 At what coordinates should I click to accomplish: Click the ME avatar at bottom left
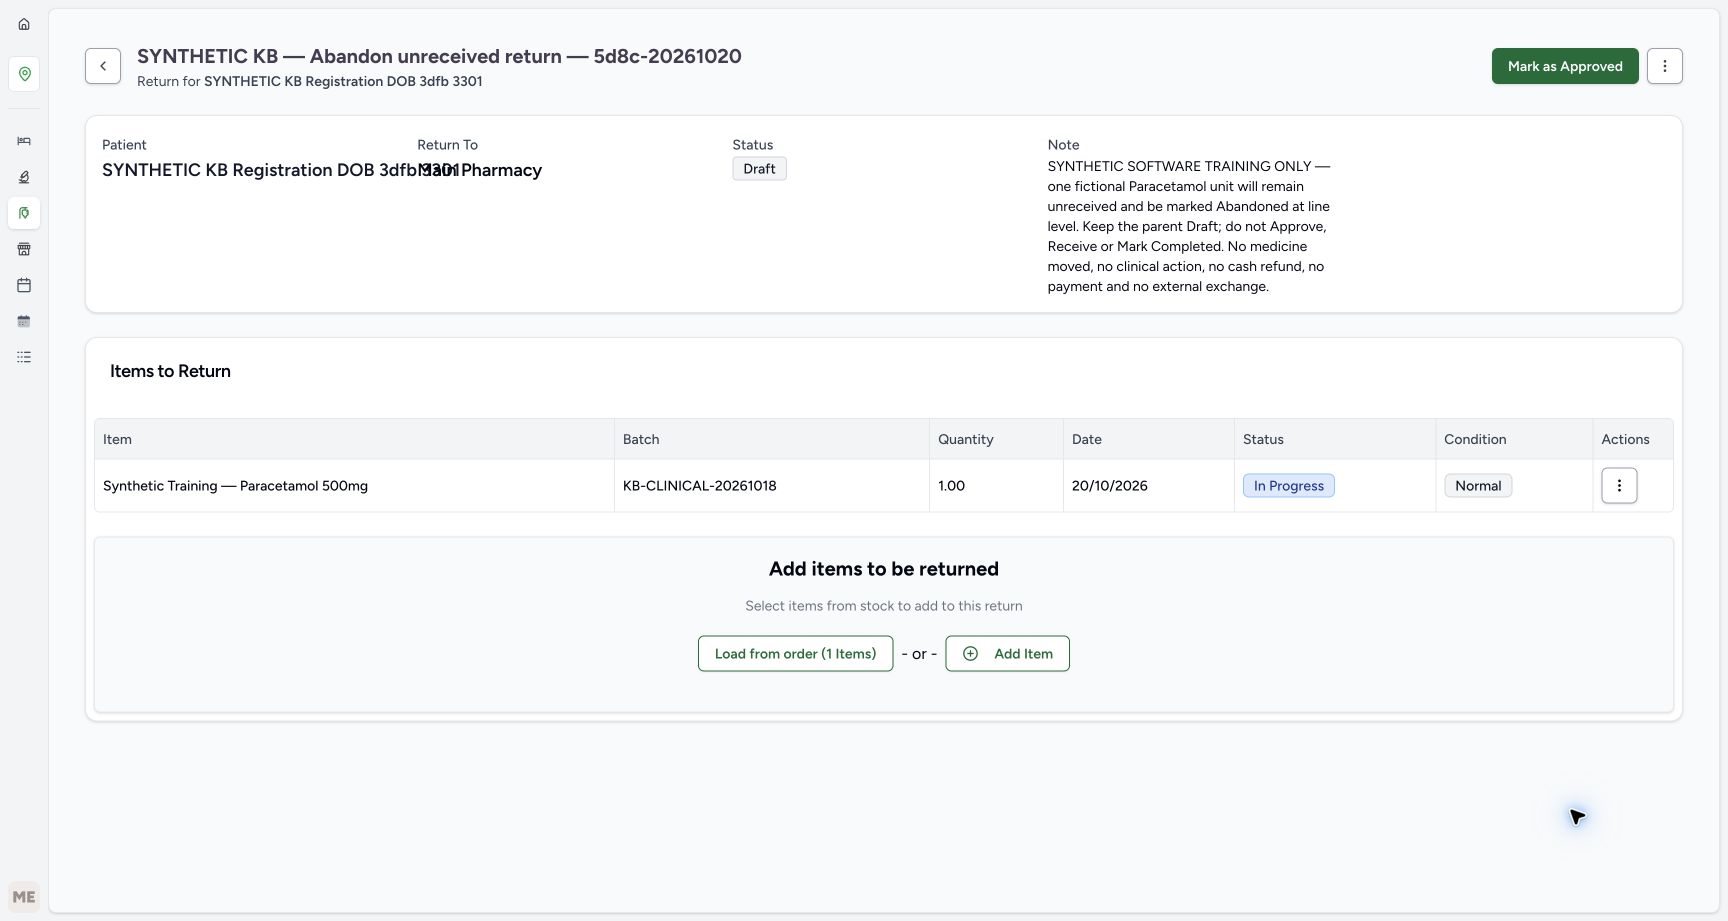(x=24, y=897)
